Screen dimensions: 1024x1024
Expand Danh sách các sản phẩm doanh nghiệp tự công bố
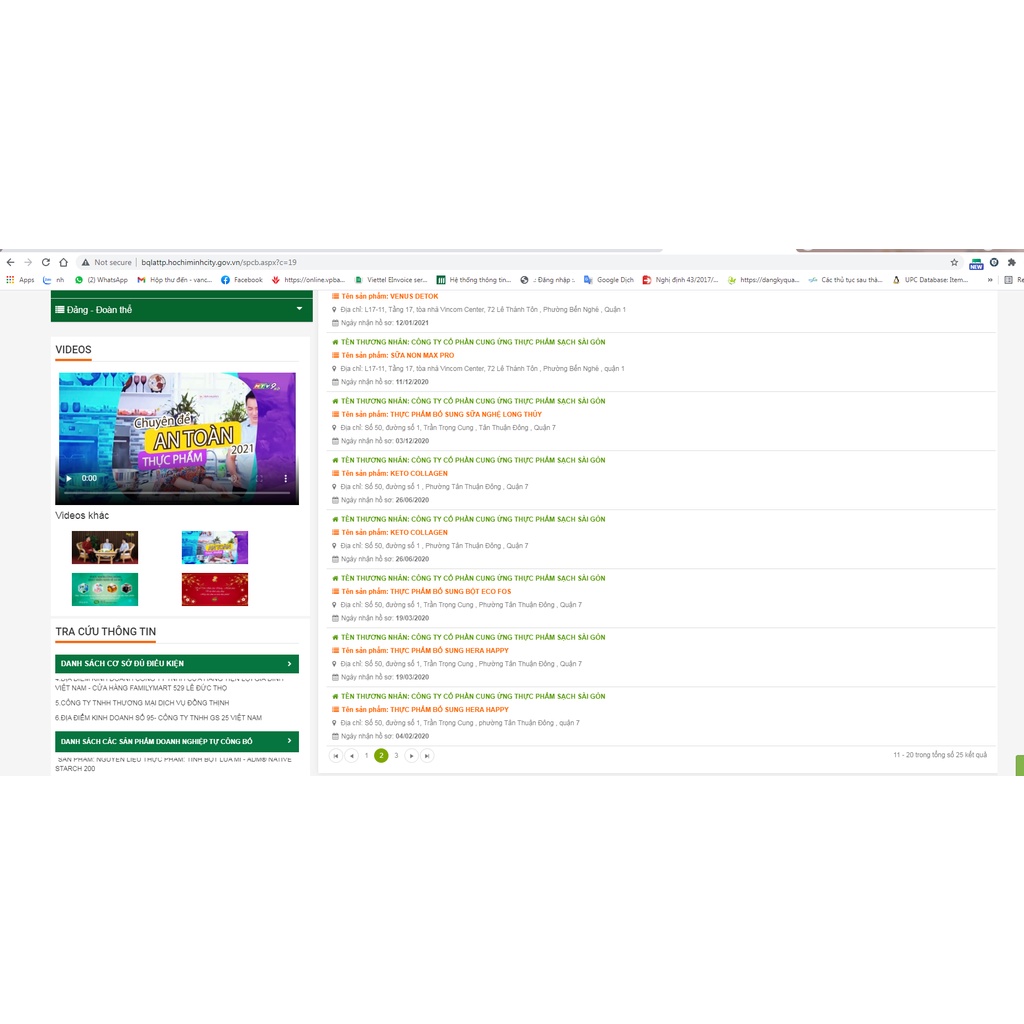177,741
